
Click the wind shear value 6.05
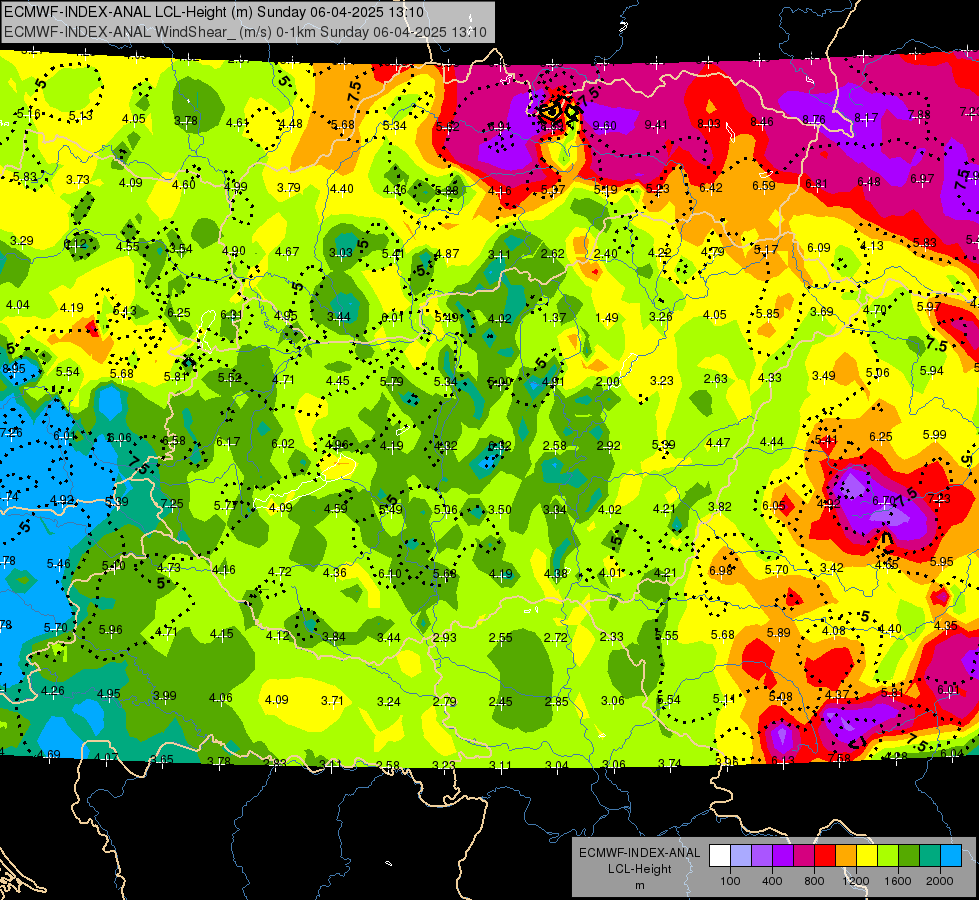coord(774,505)
